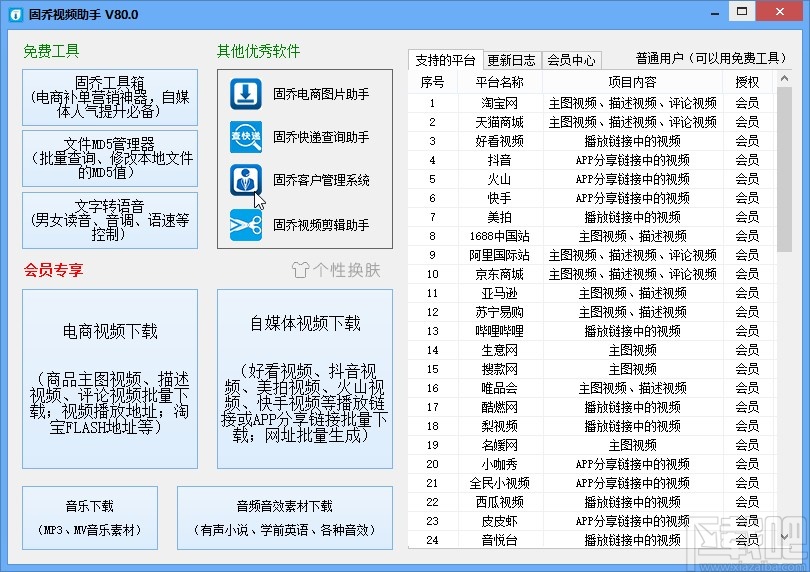The image size is (810, 572).
Task: Select the 皮皮虾 row
Action: (592, 521)
